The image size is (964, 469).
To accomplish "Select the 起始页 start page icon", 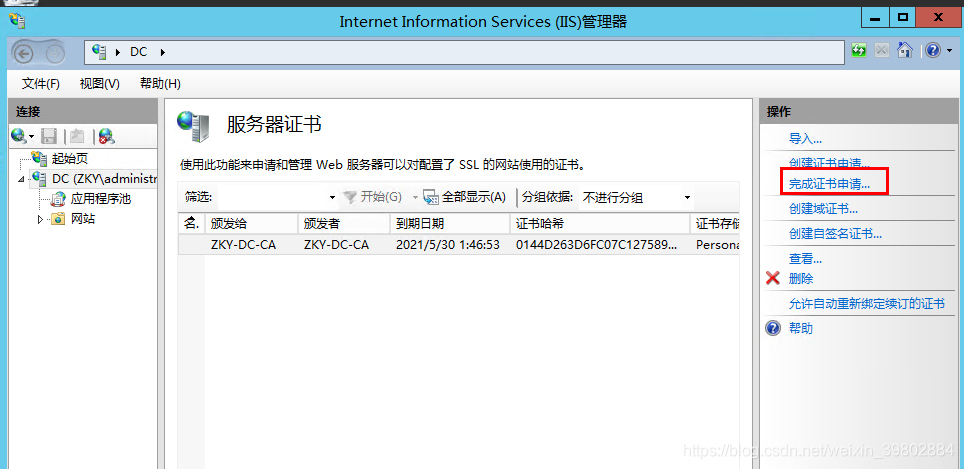I will click(39, 159).
